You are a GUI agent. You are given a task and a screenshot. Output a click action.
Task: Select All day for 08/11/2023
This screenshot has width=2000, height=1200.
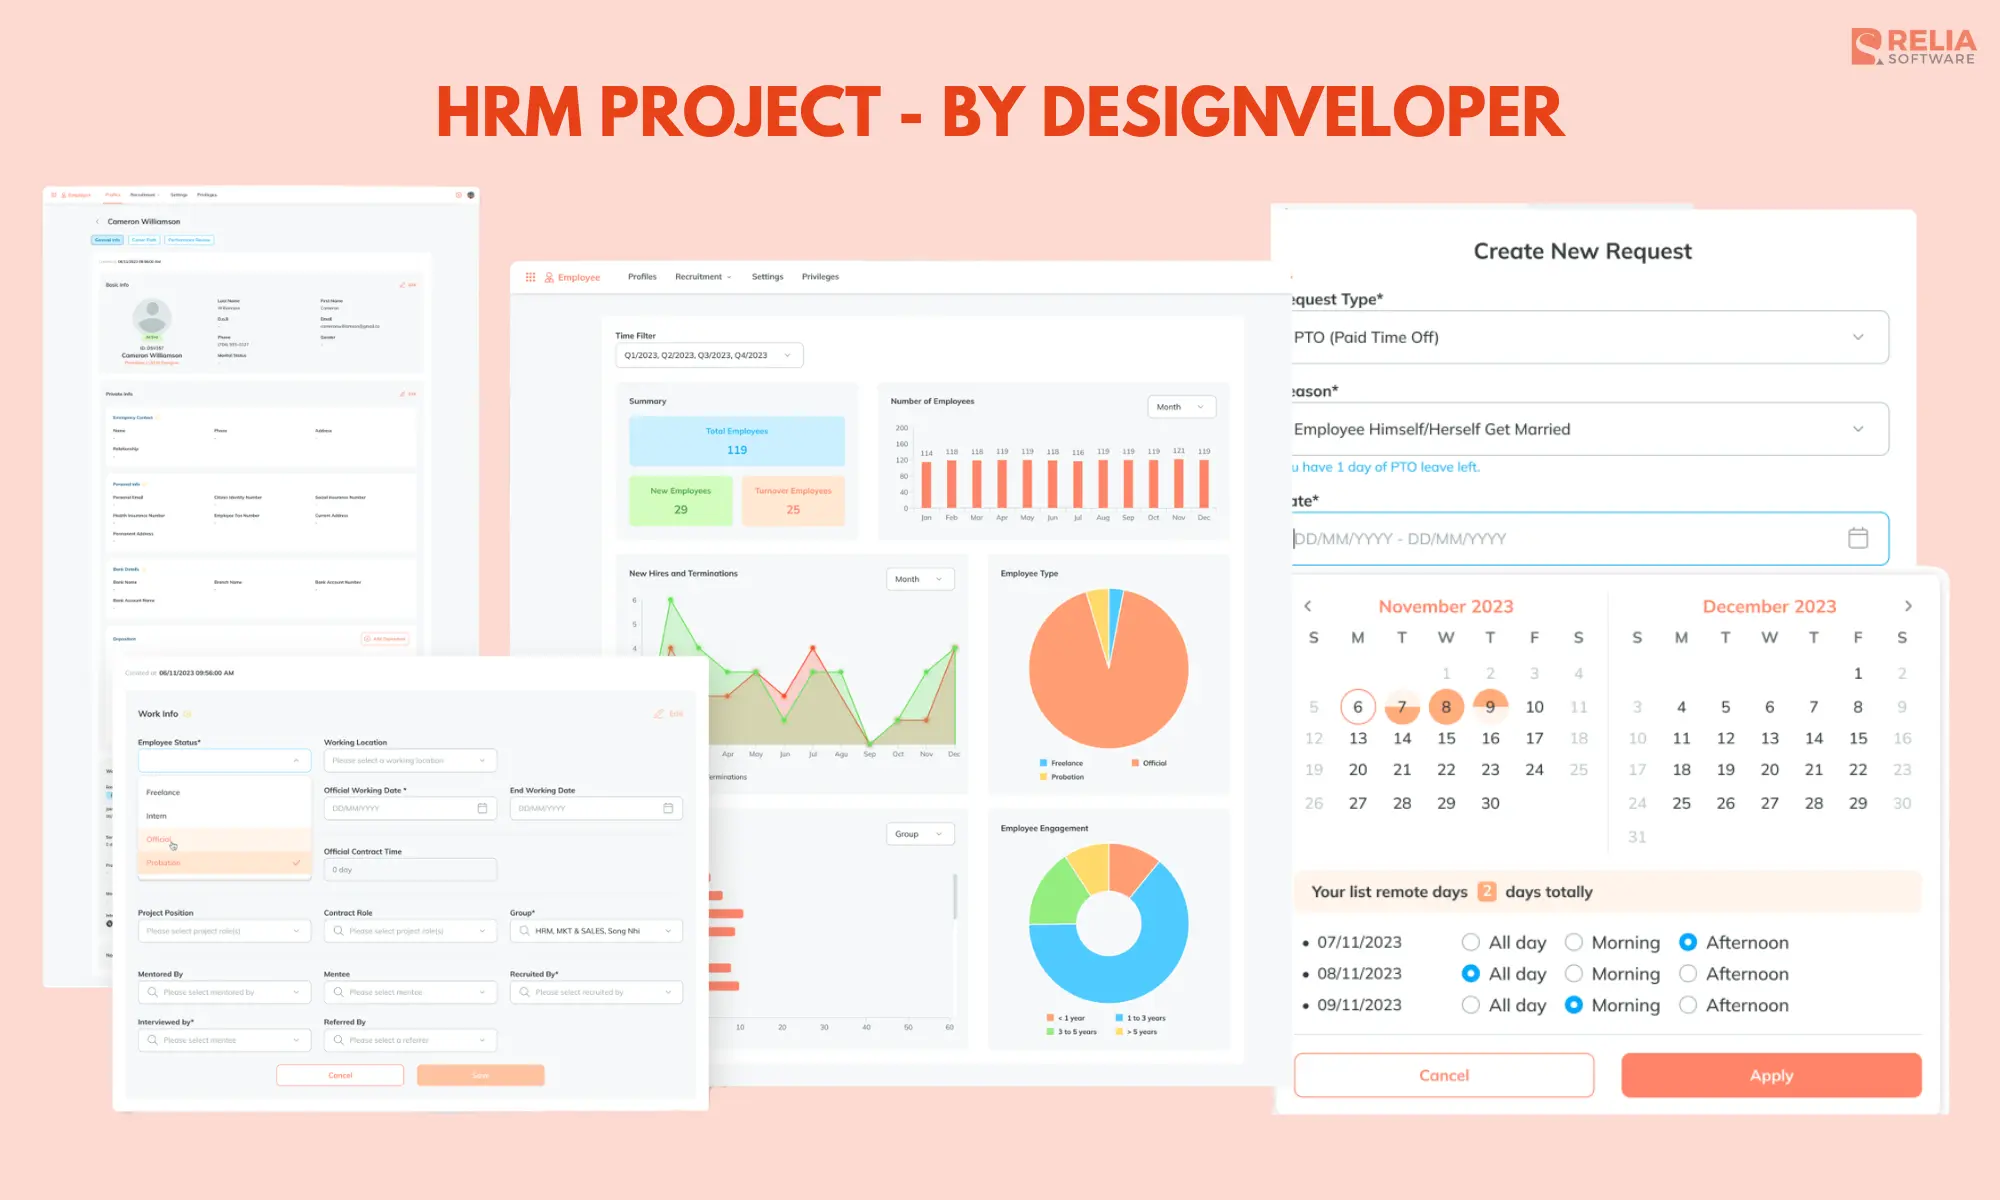[x=1470, y=973]
